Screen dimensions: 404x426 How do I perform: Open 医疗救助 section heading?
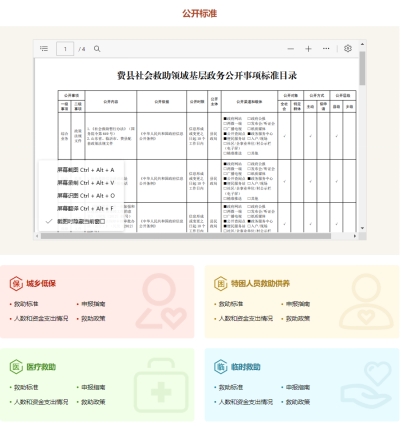[x=41, y=367]
